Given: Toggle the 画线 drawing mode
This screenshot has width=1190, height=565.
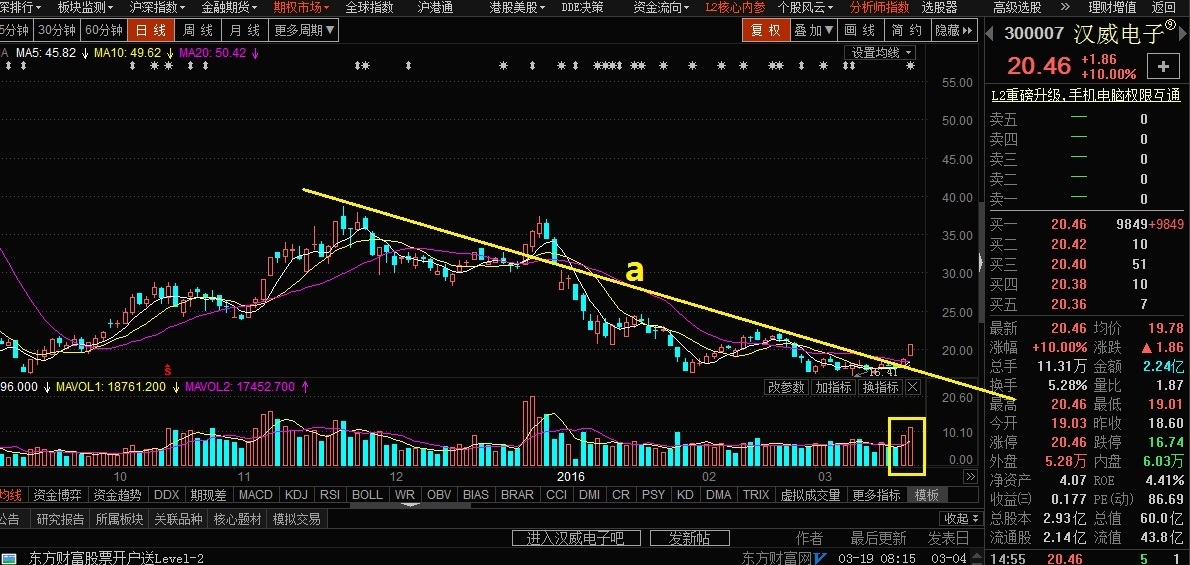Looking at the screenshot, I should coord(860,30).
